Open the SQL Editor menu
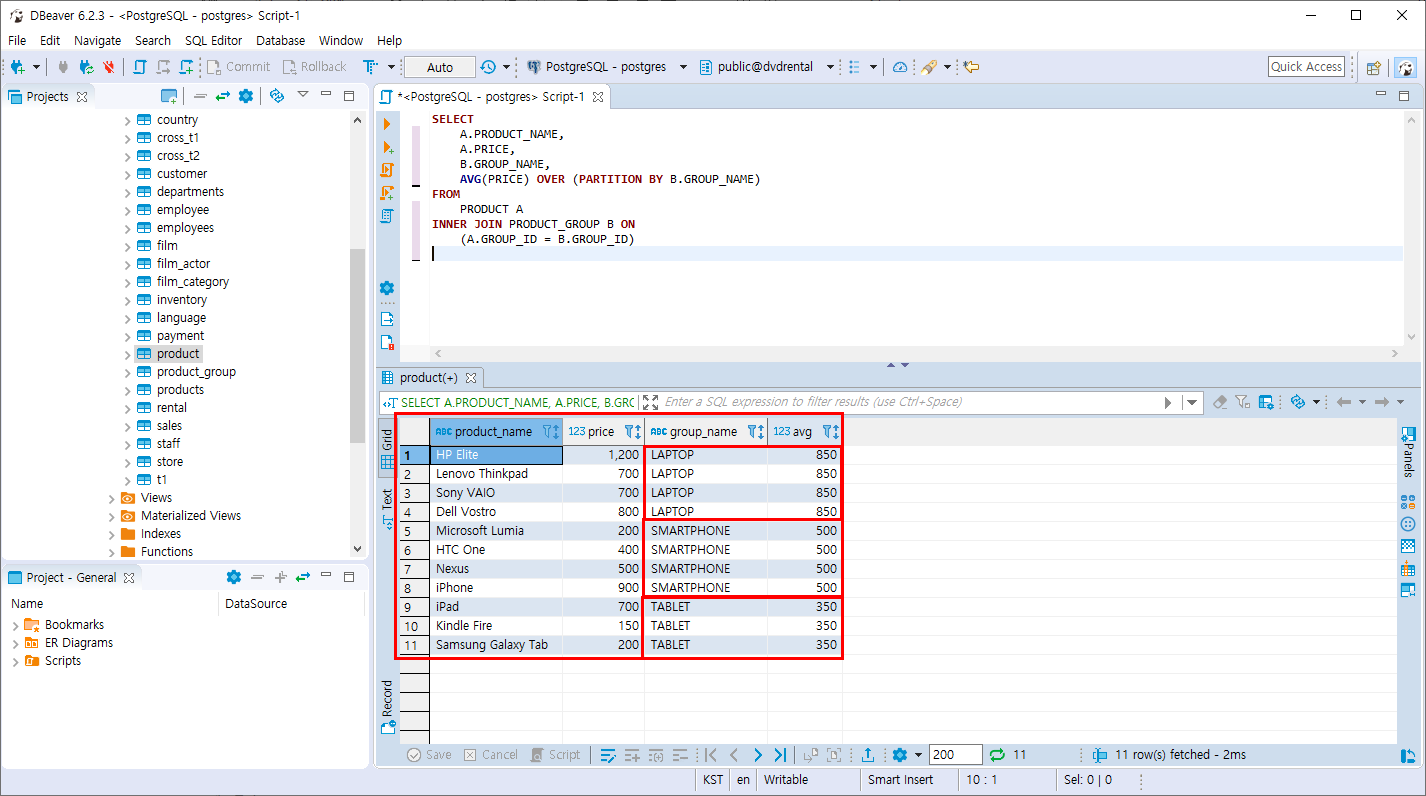Screen dimensions: 1426x796 (x=213, y=40)
